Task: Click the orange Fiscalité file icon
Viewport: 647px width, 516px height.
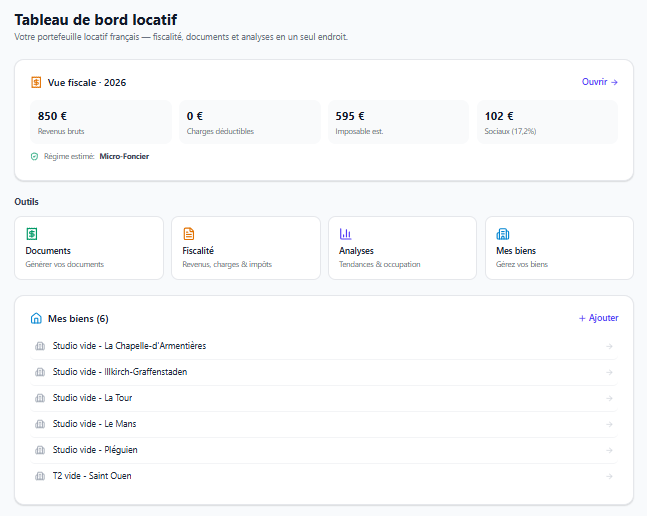Action: 189,234
